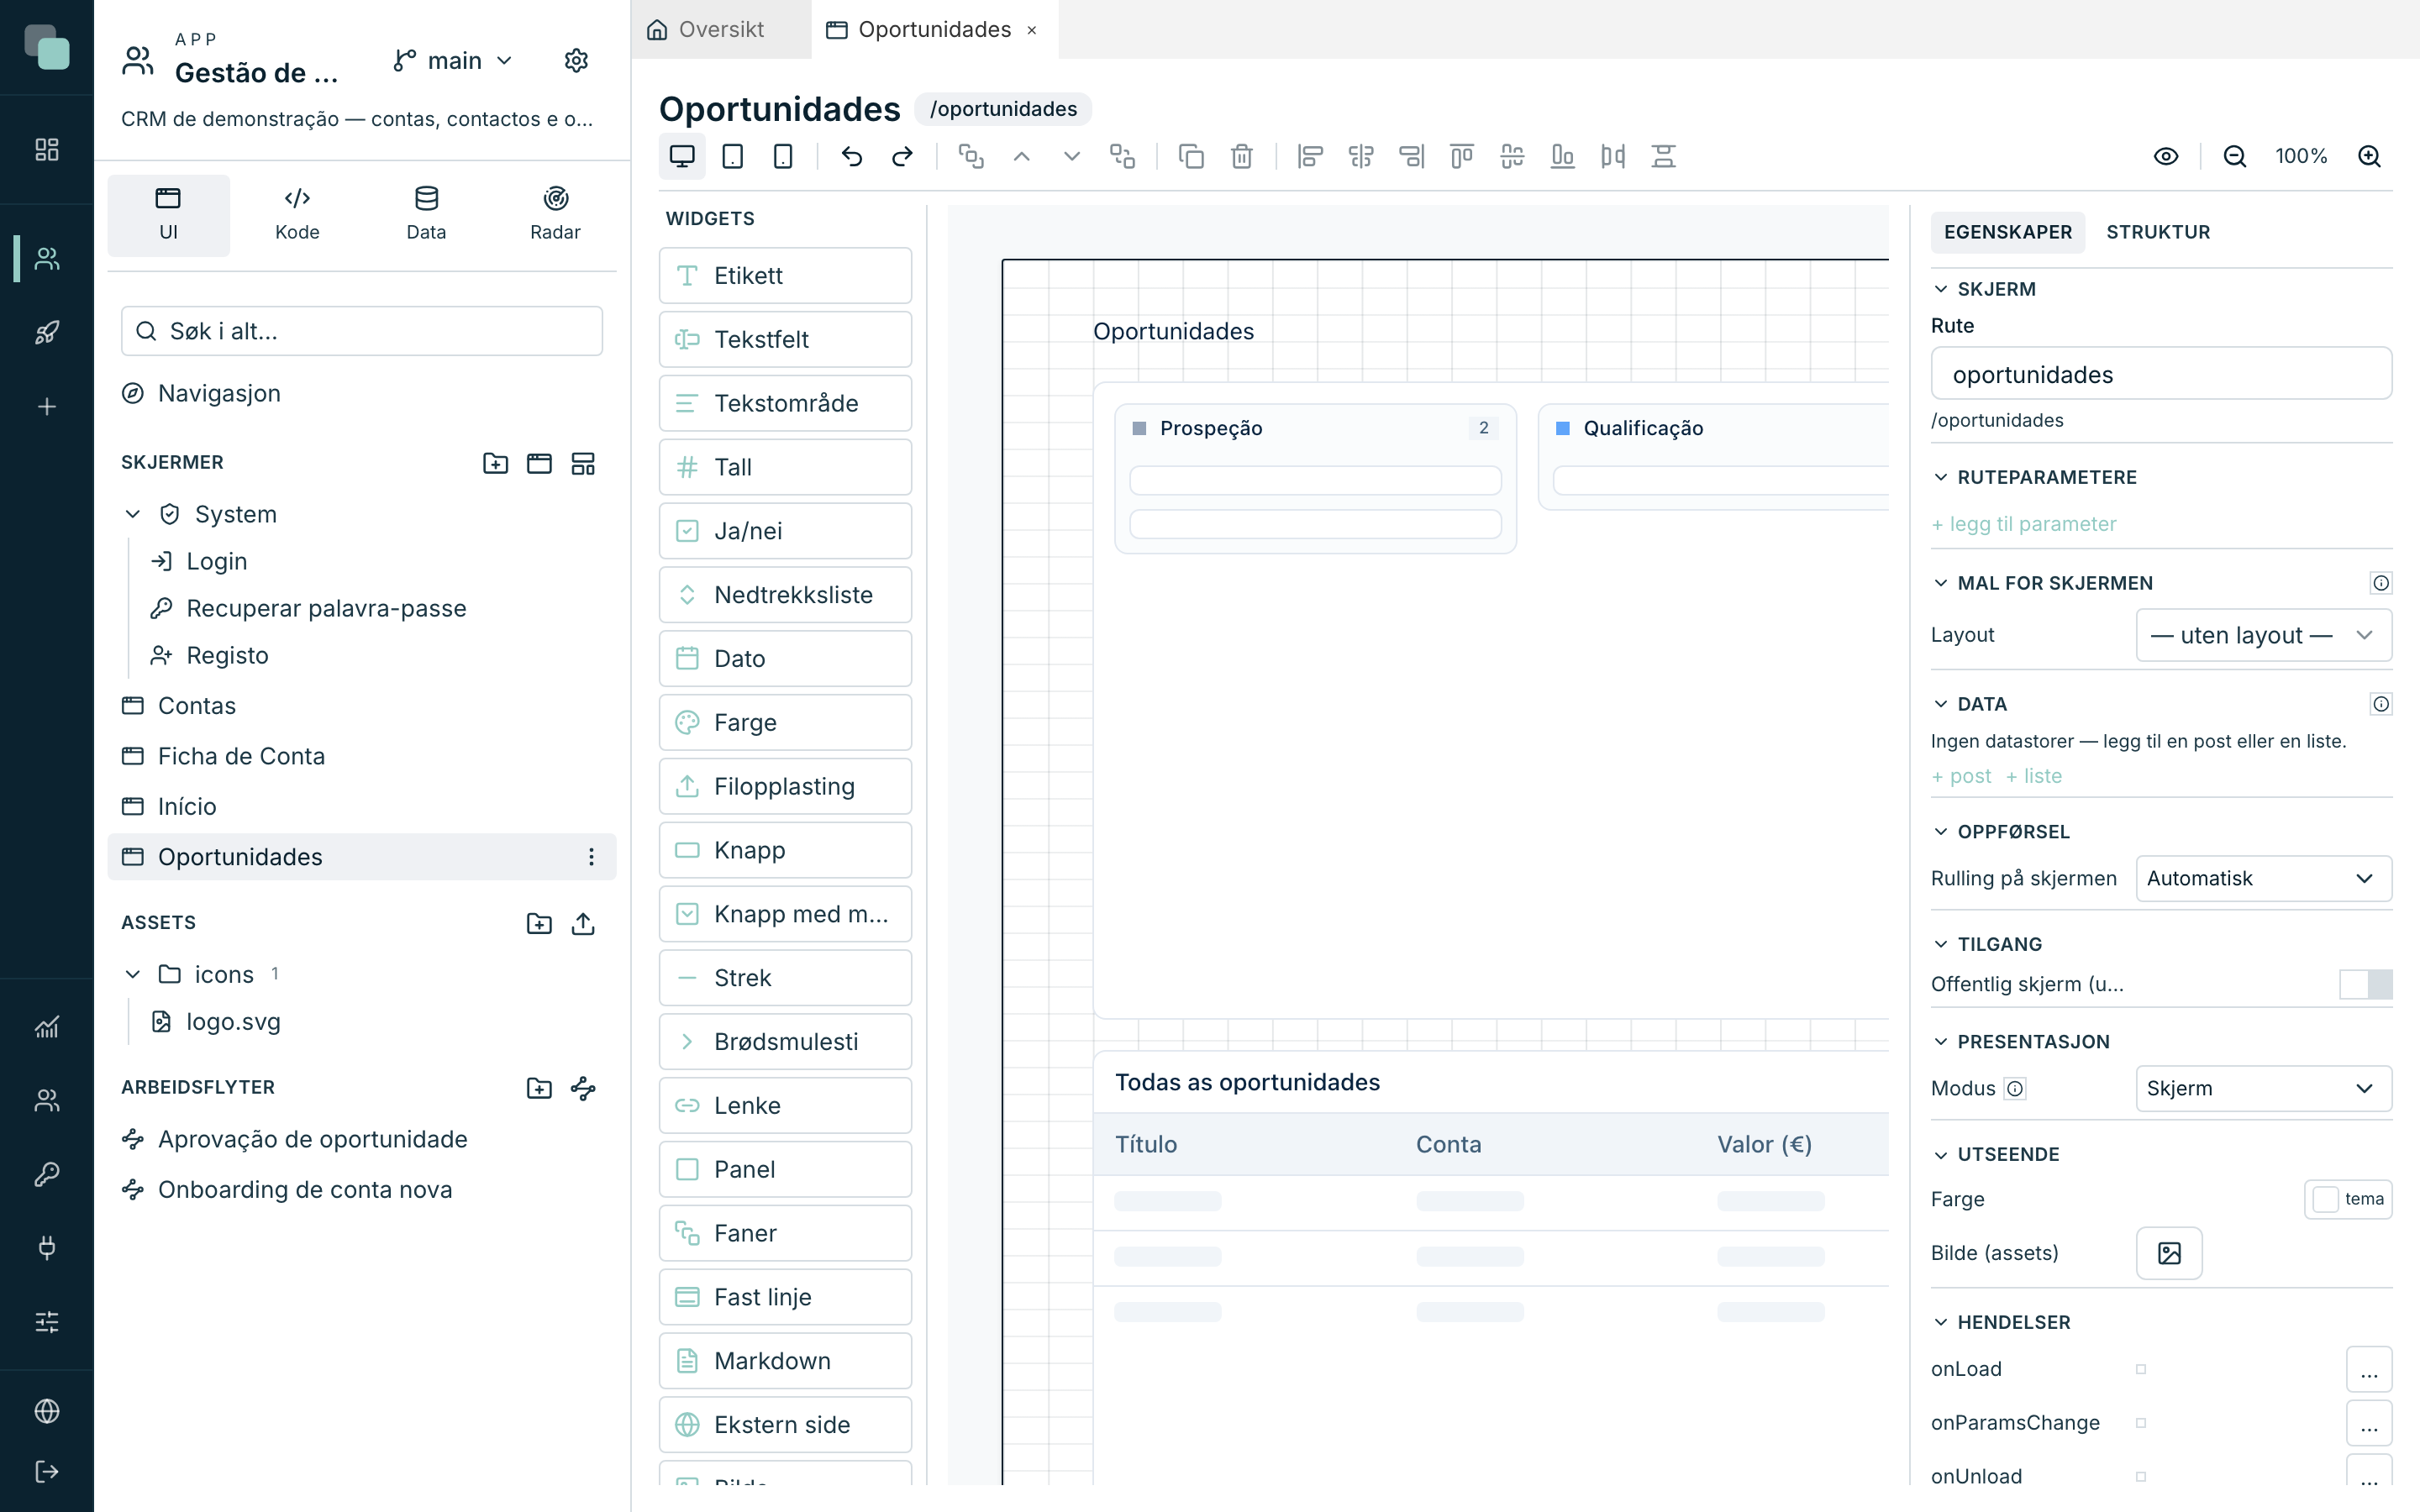
Task: Distribute widgets vertically
Action: [x=1663, y=156]
